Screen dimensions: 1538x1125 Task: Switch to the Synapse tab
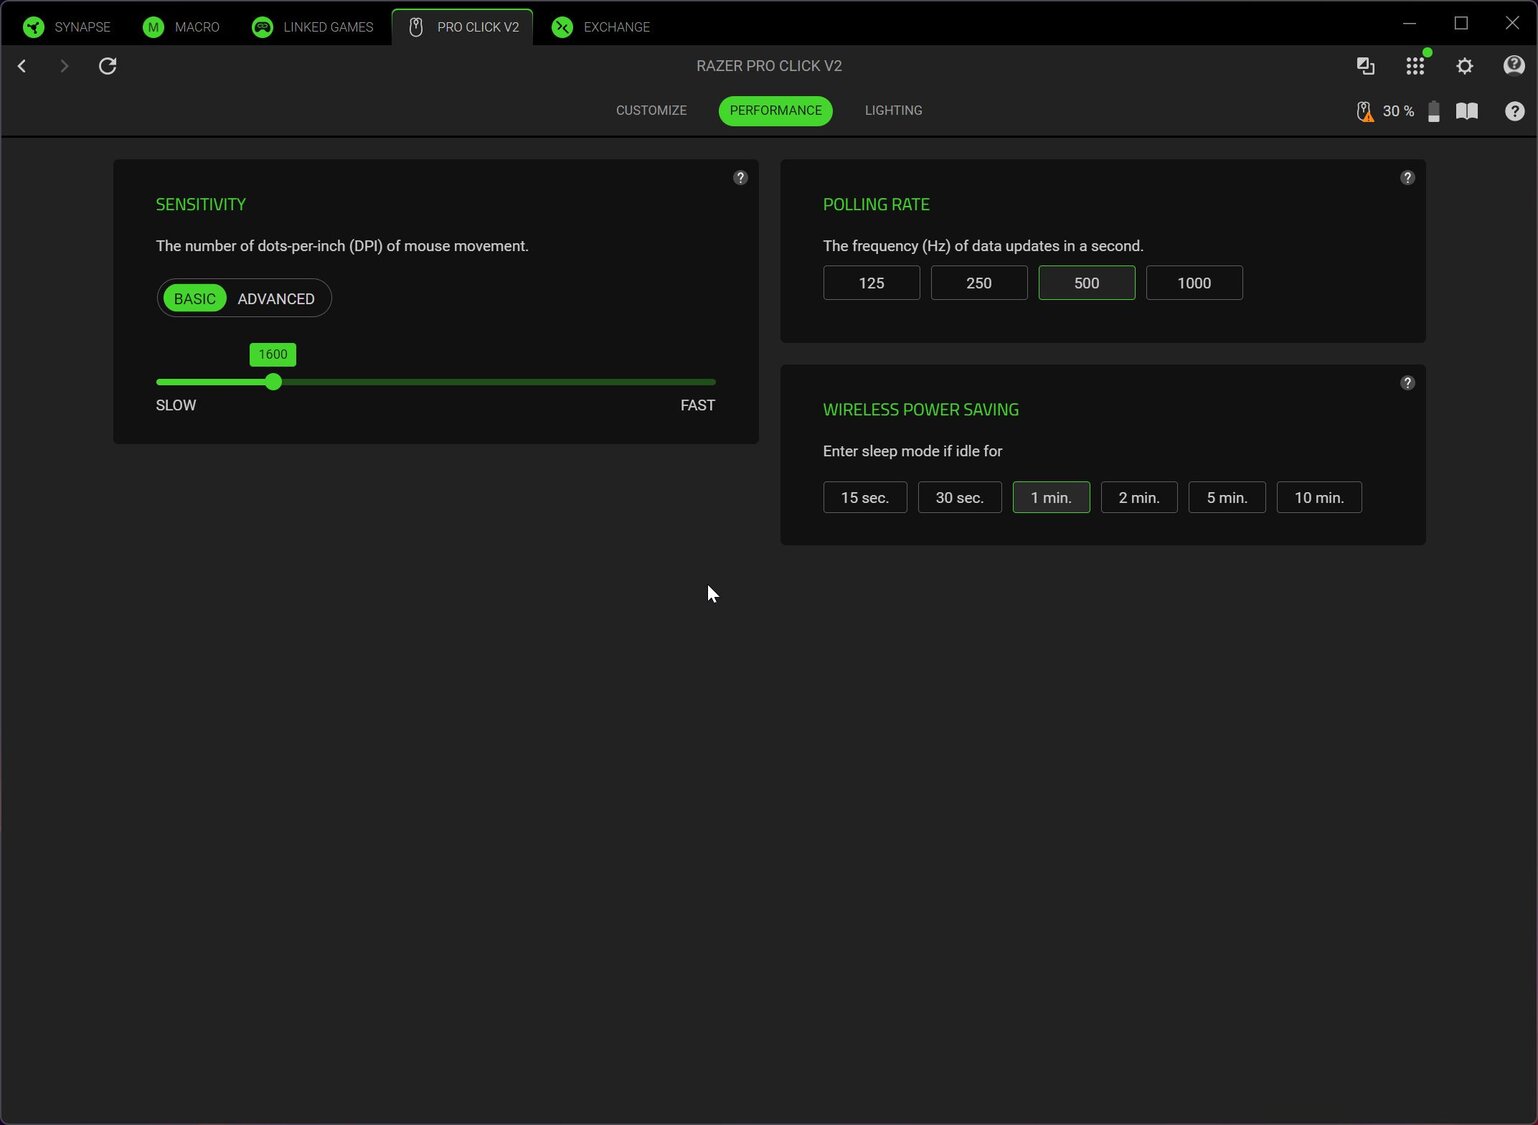click(67, 27)
